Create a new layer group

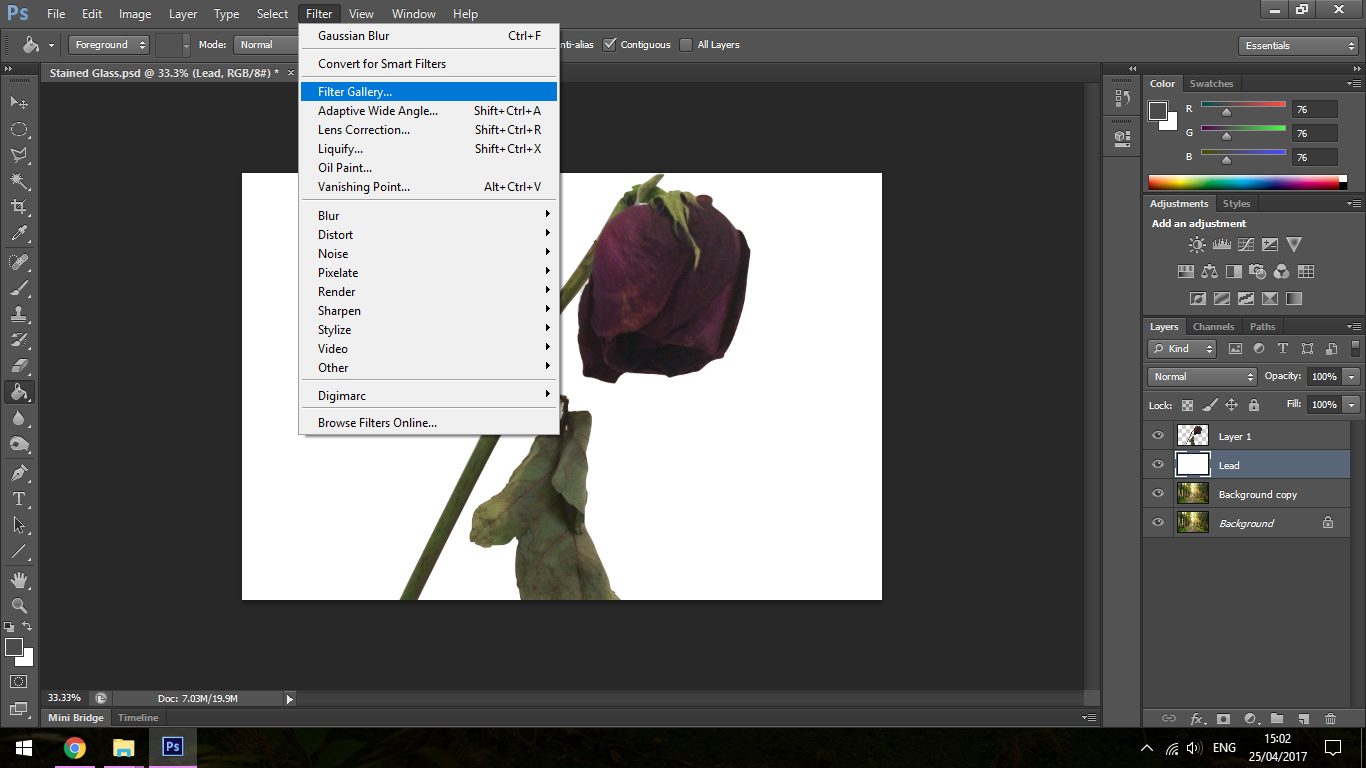pyautogui.click(x=1277, y=718)
